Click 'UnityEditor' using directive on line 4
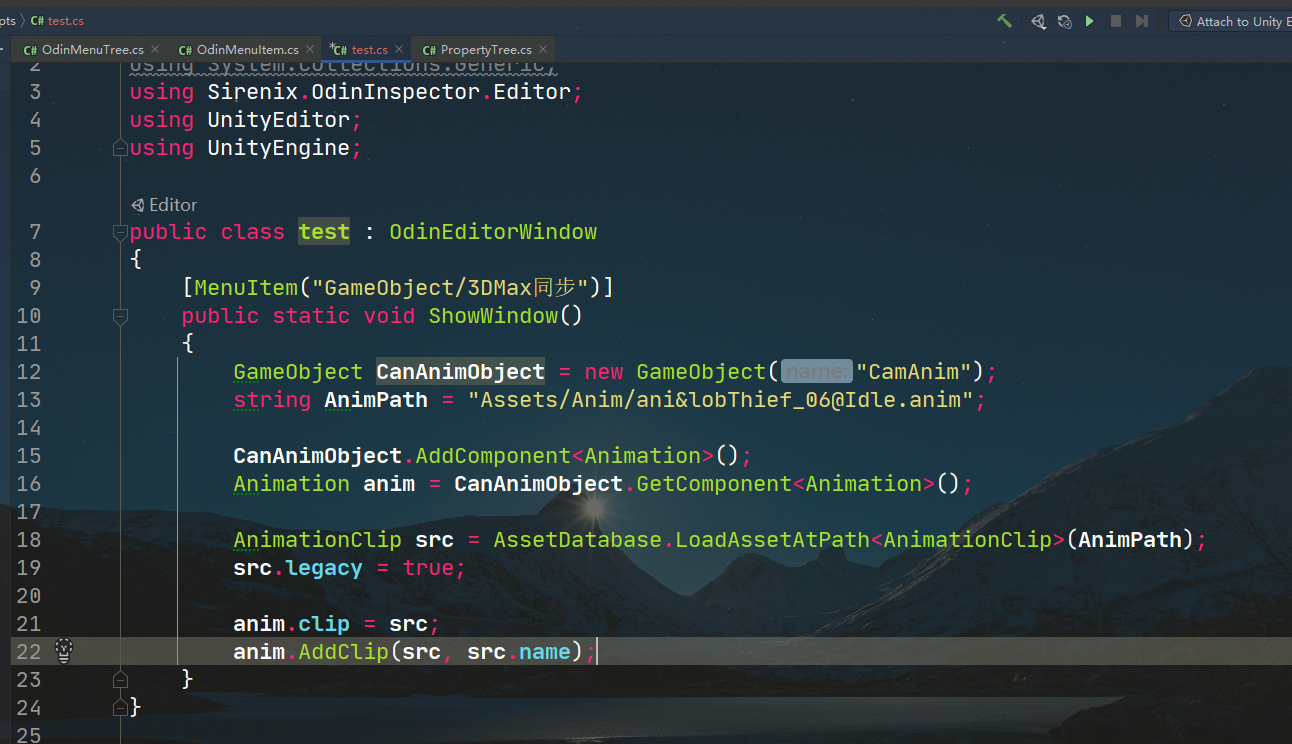Viewport: 1292px width, 744px height. (x=278, y=120)
